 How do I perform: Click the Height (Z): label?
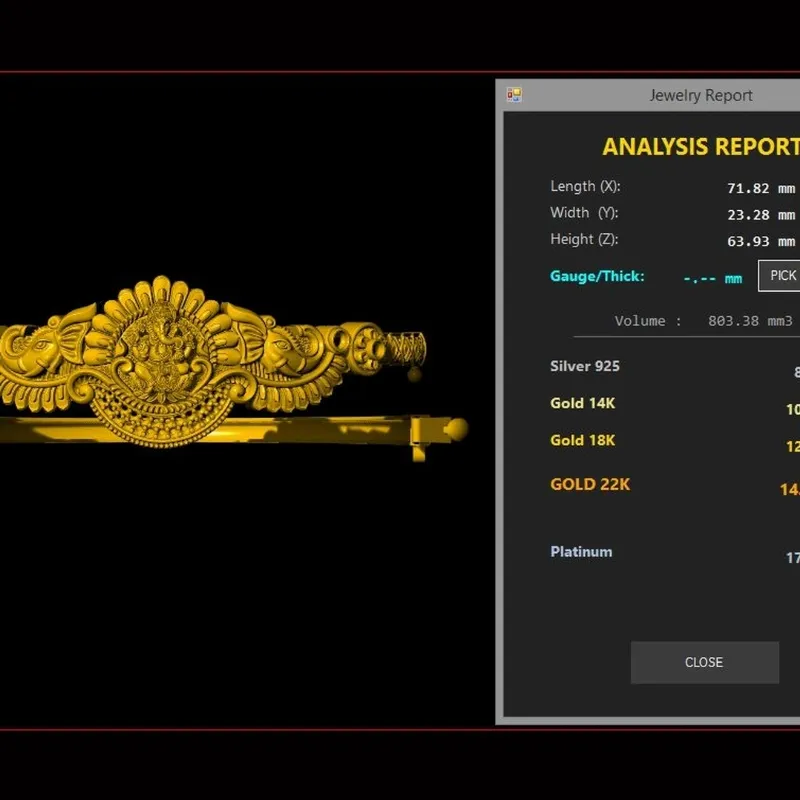[x=584, y=239]
